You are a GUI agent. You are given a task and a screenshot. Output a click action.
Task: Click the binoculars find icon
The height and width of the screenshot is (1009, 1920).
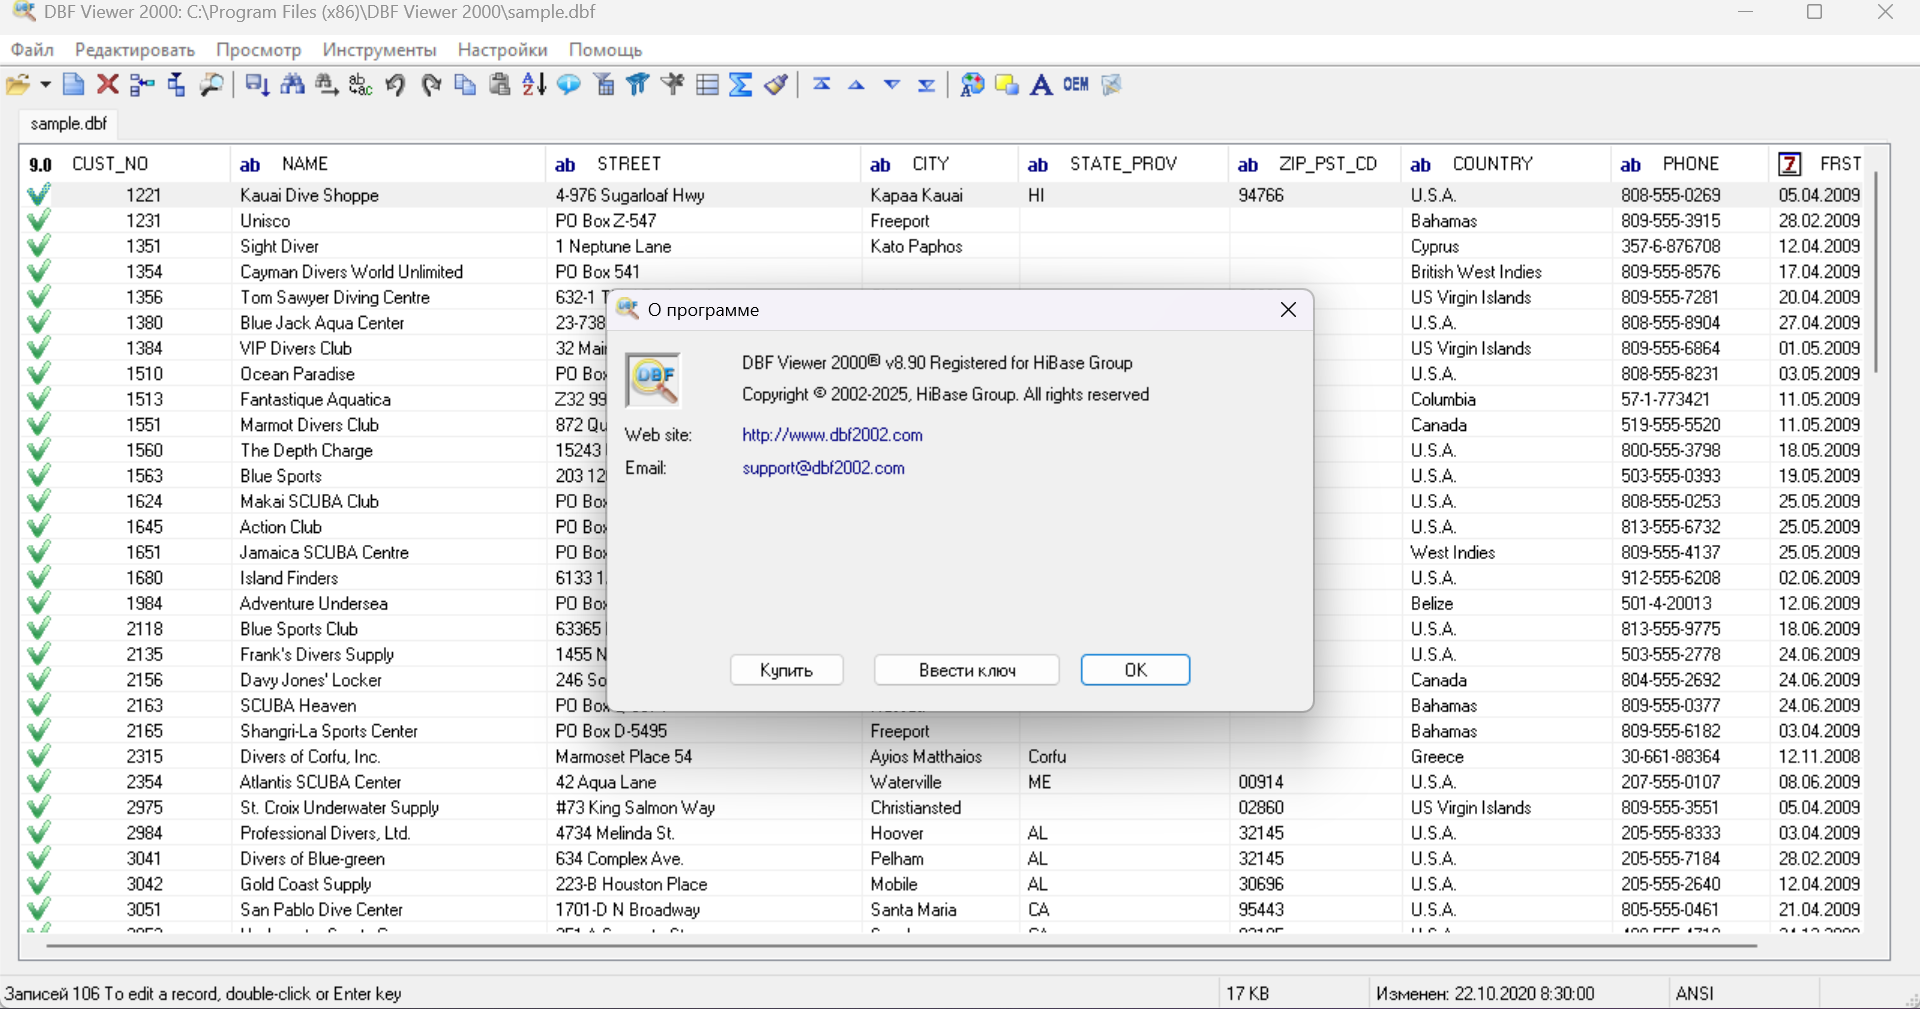(293, 85)
